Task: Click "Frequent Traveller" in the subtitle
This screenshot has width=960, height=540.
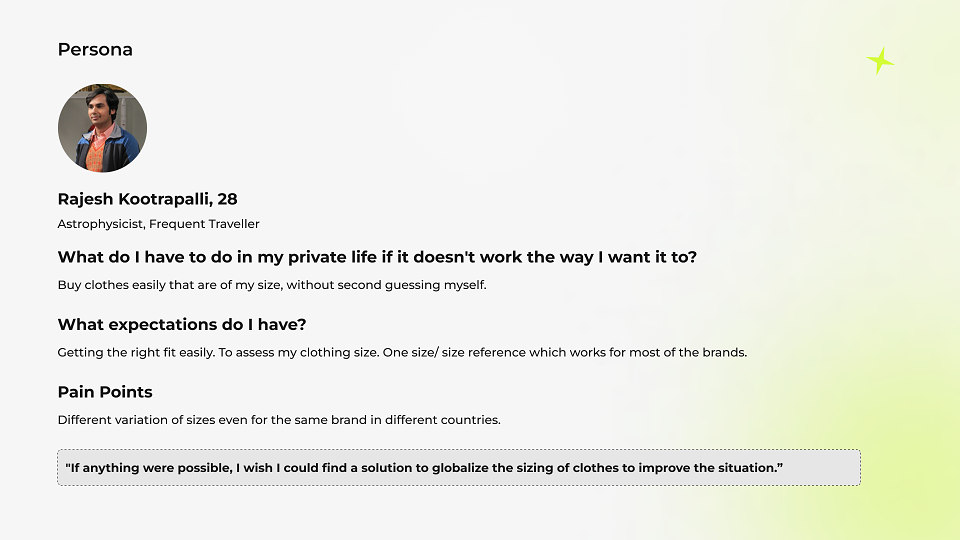Action: pyautogui.click(x=204, y=224)
